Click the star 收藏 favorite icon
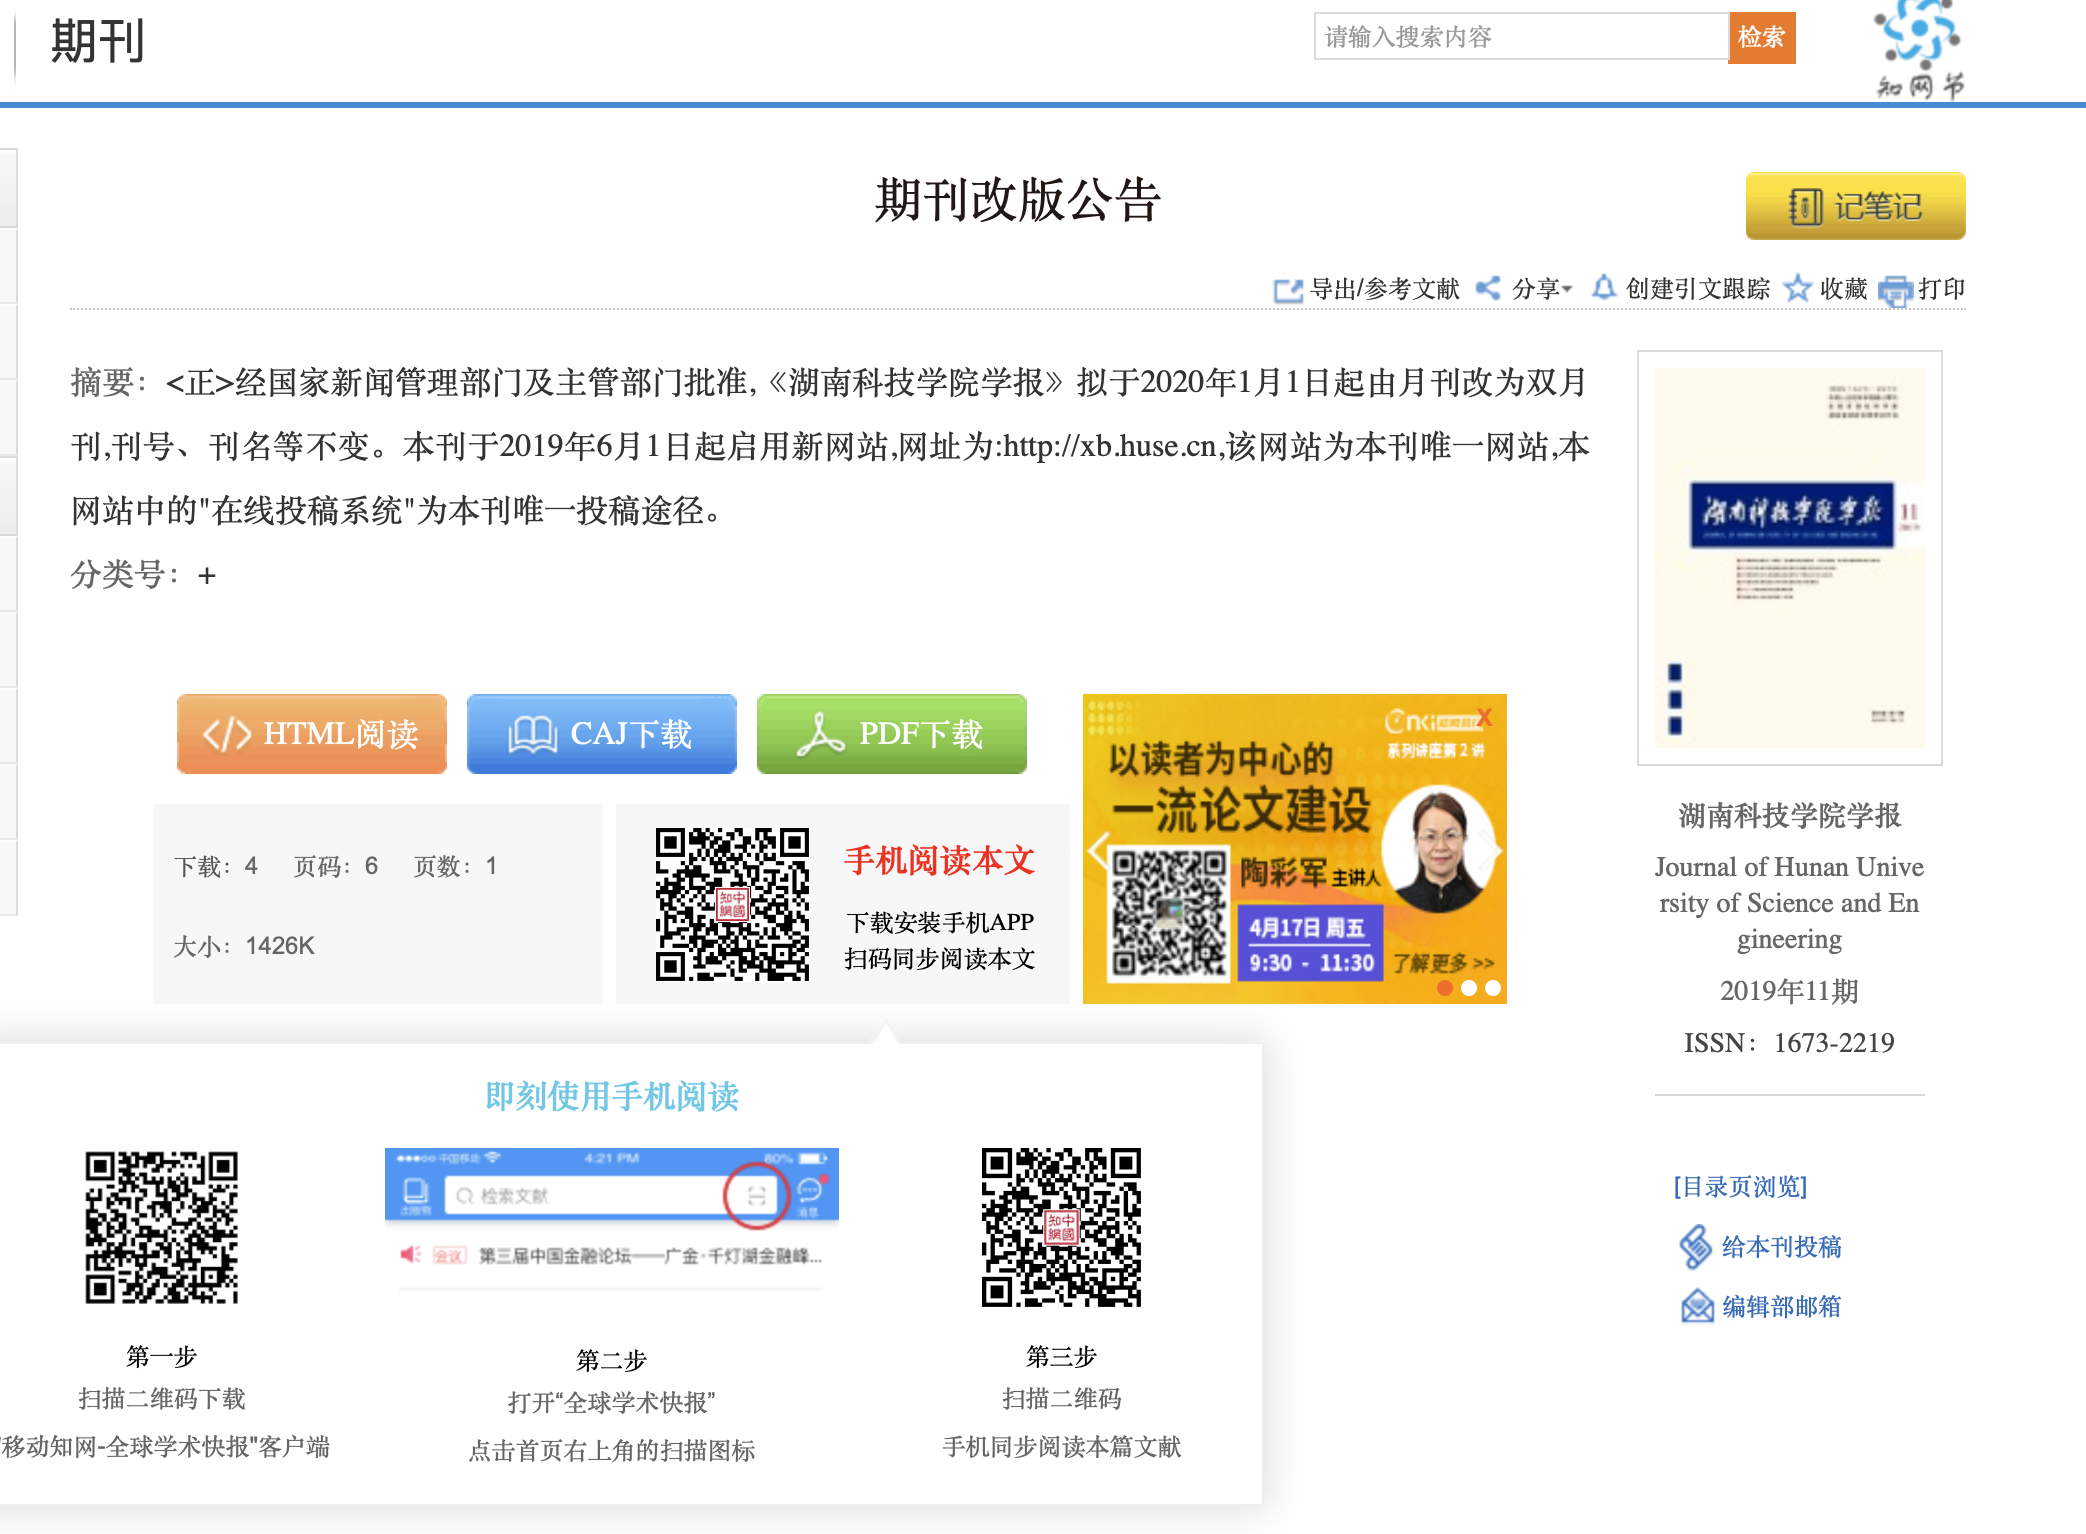2086x1534 pixels. 1797,289
